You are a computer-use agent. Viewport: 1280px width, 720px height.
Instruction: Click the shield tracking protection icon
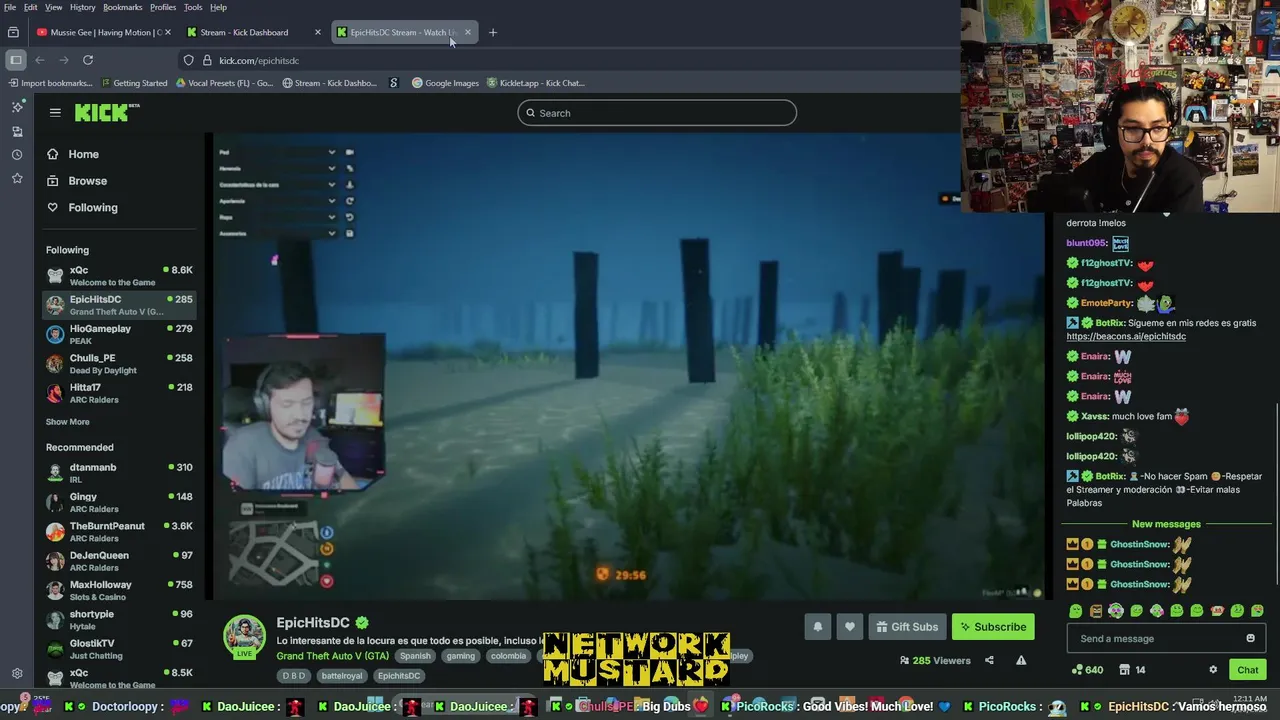click(x=188, y=60)
